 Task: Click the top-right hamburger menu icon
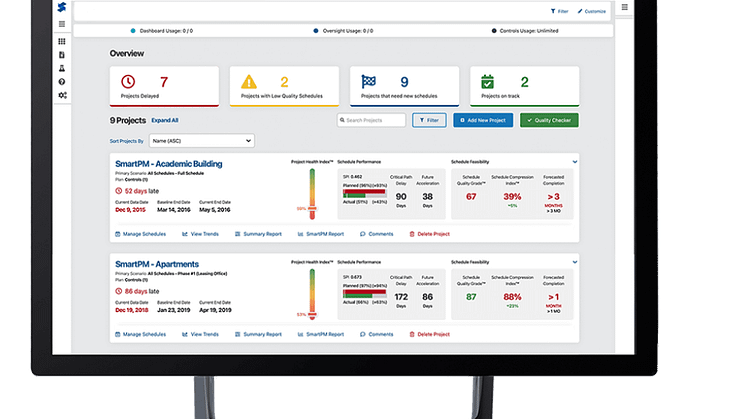pos(626,7)
